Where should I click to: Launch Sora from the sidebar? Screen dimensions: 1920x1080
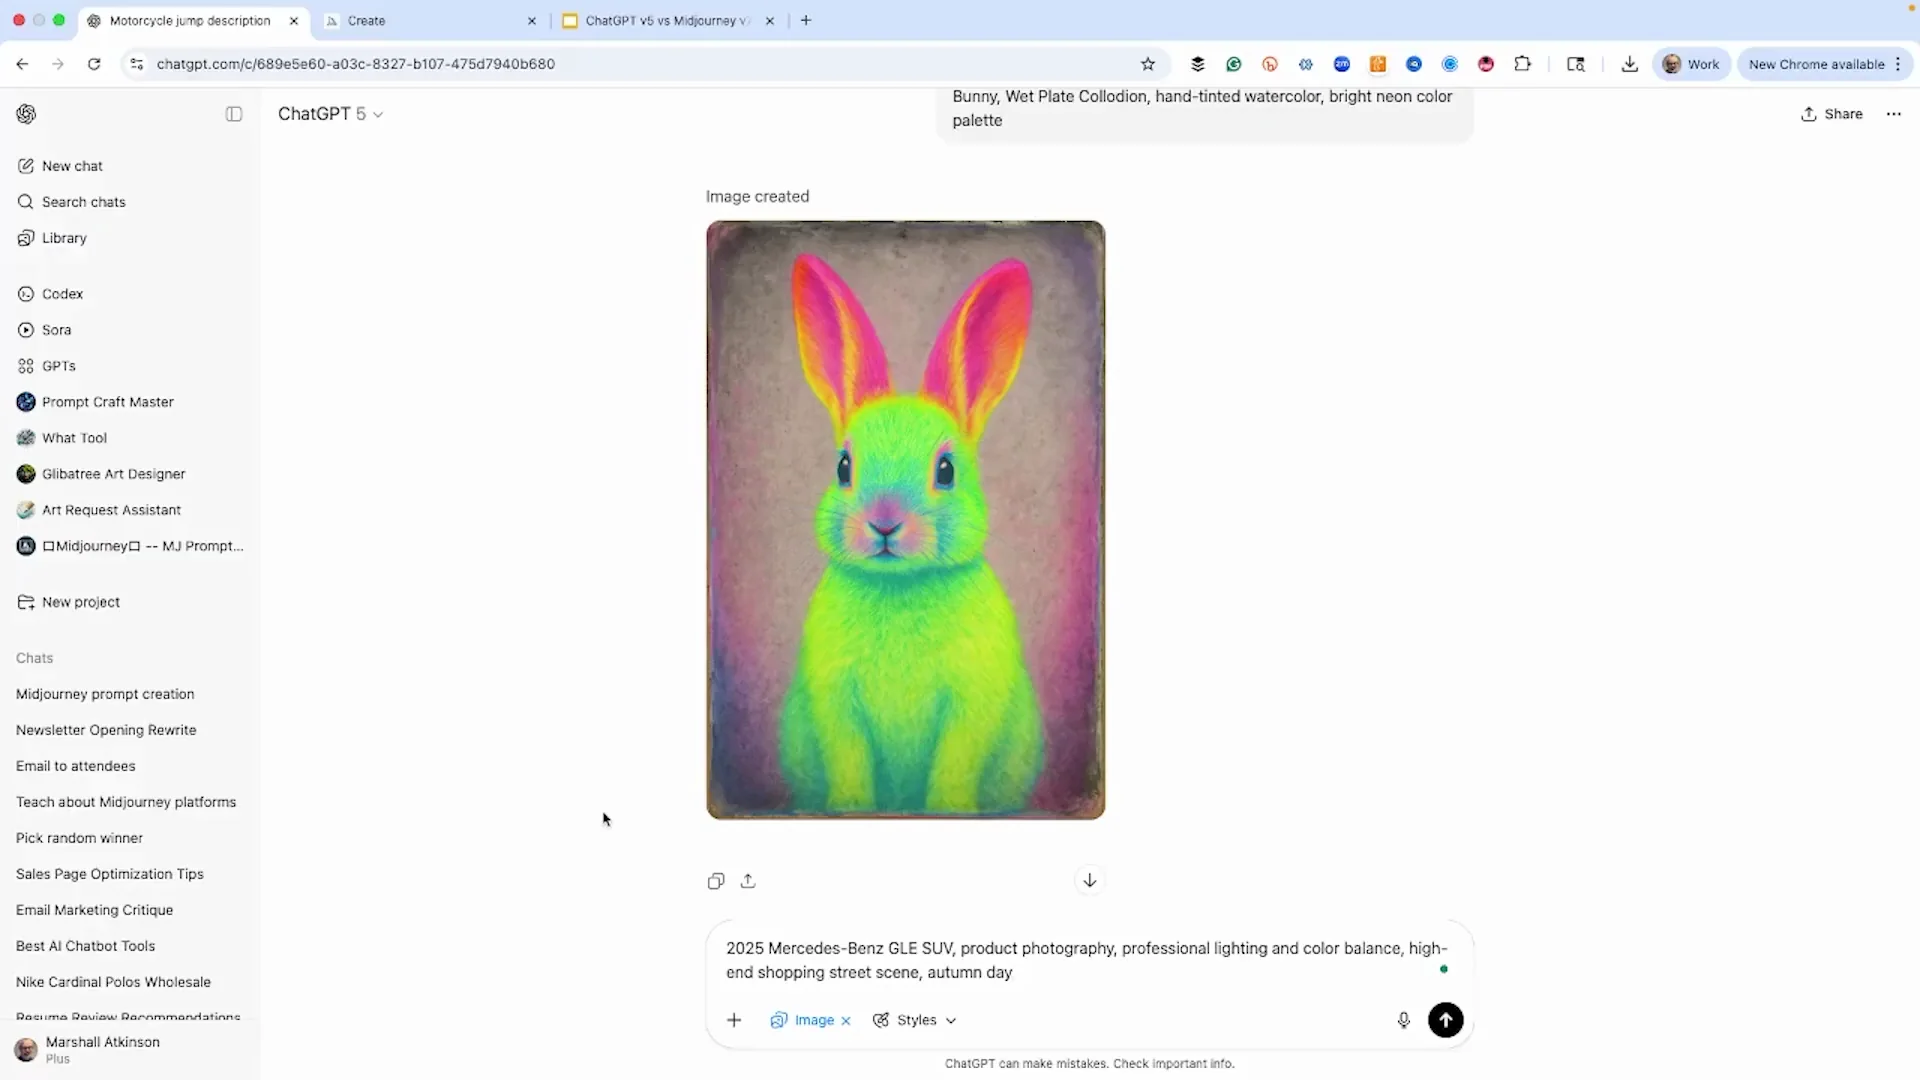coord(56,329)
